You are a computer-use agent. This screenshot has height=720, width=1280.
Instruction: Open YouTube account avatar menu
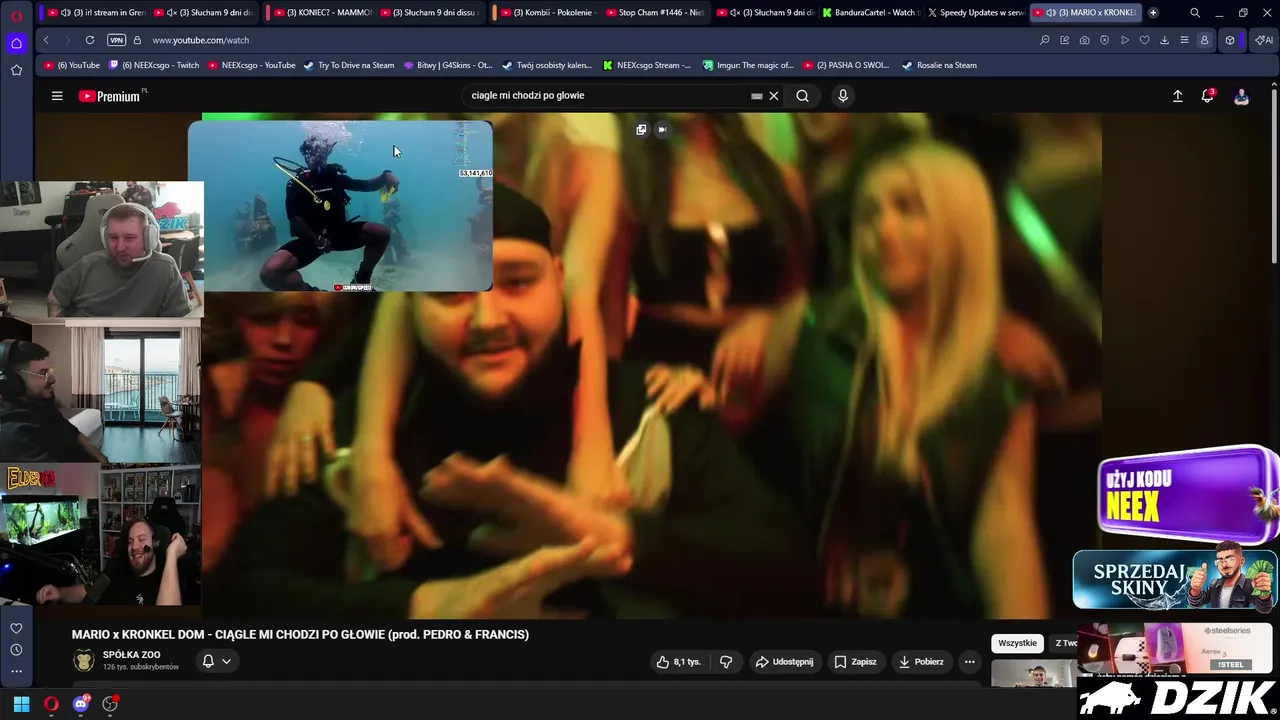click(1241, 96)
